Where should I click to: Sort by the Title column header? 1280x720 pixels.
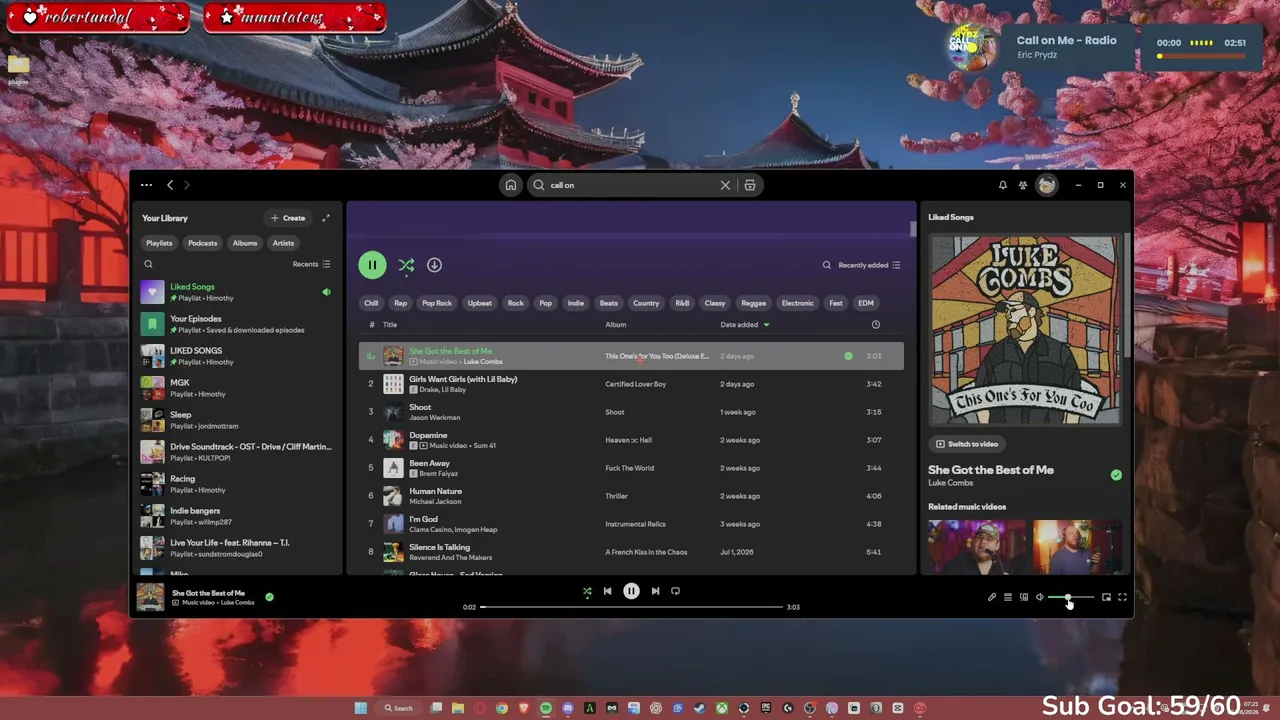390,325
